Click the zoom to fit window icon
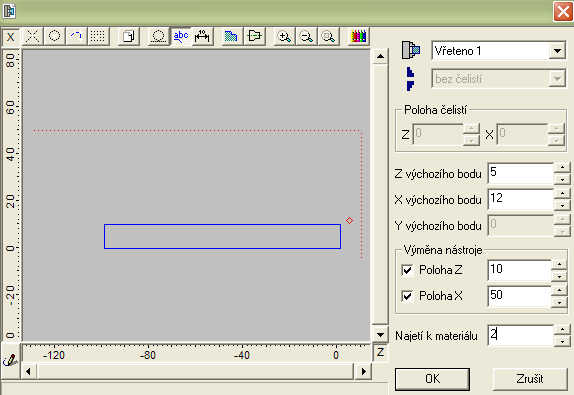 [x=328, y=36]
